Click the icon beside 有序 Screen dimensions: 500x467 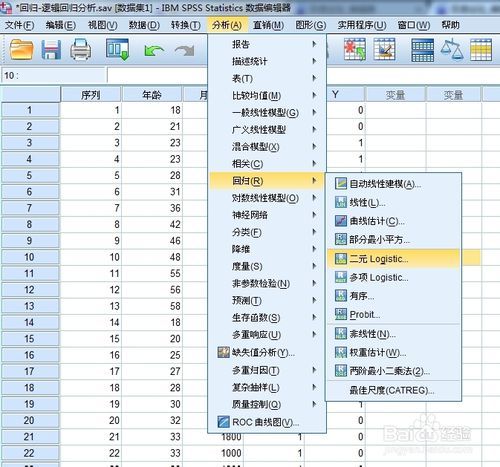341,295
